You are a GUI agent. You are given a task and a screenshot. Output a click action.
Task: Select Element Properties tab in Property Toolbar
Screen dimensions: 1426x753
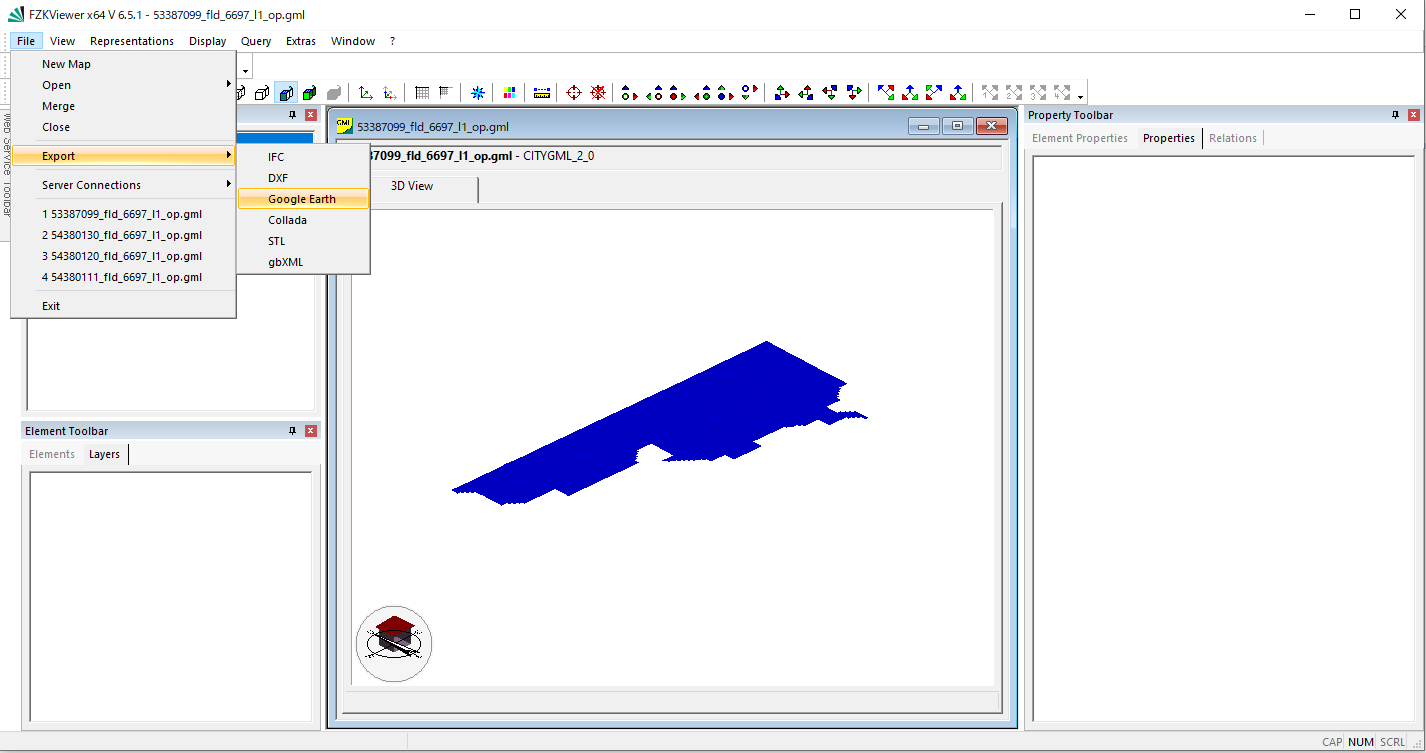[x=1079, y=138]
